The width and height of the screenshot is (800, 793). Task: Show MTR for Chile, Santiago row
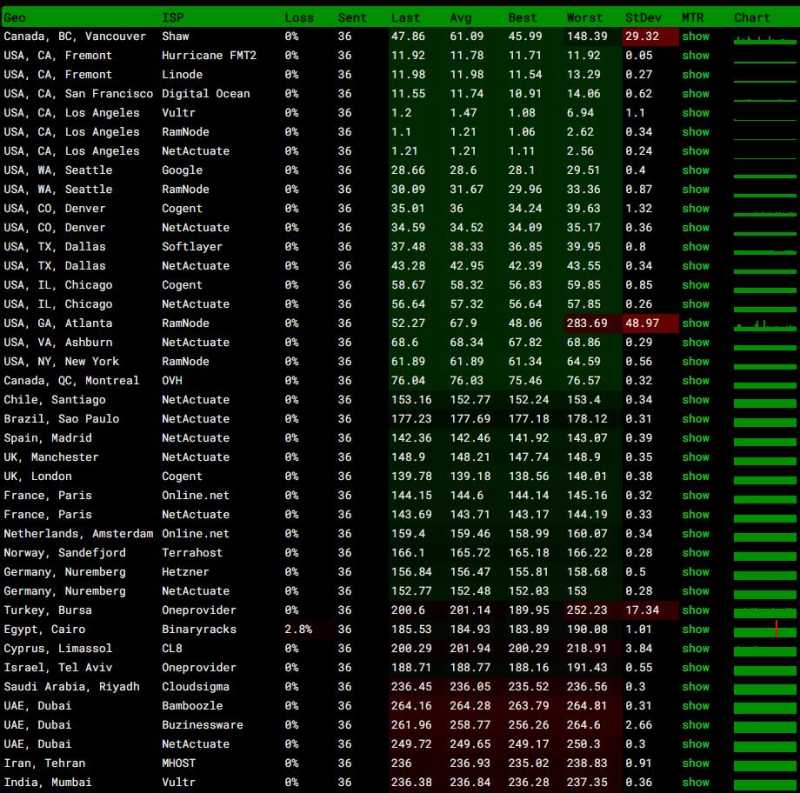point(695,400)
